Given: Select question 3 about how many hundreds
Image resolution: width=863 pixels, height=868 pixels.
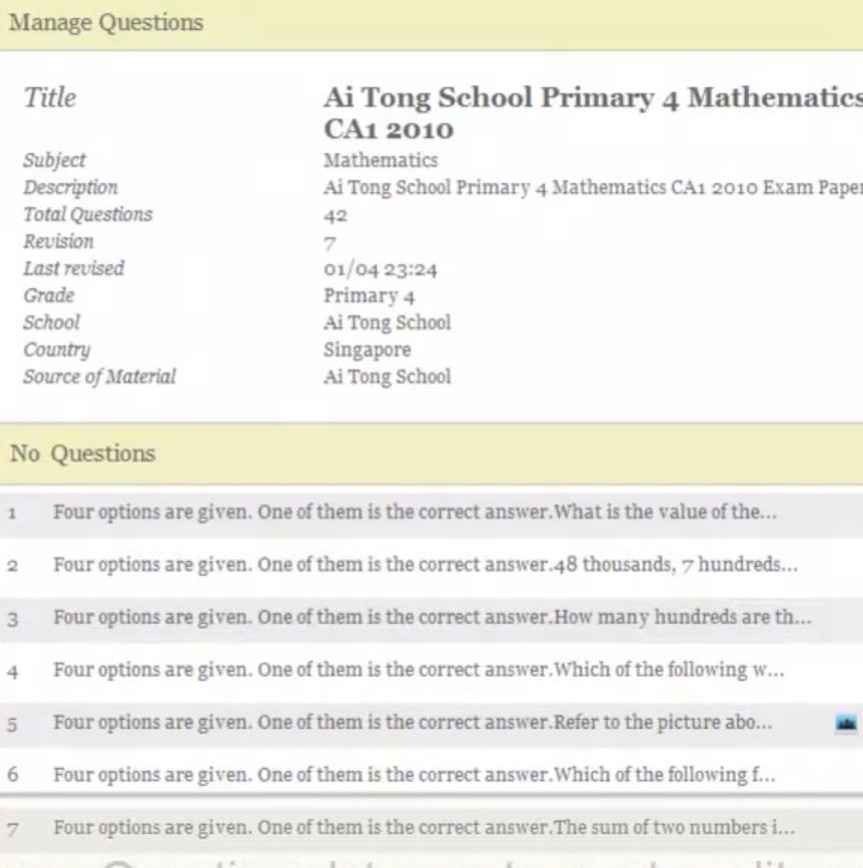Looking at the screenshot, I should click(432, 618).
